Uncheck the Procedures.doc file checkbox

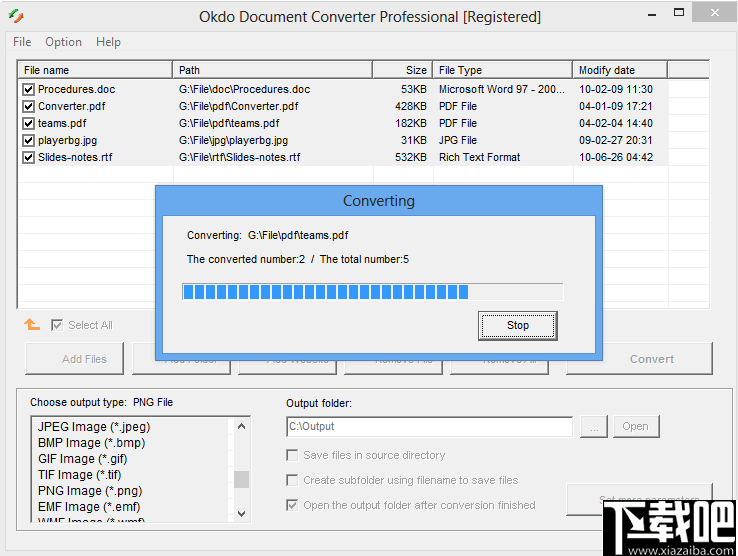(28, 89)
